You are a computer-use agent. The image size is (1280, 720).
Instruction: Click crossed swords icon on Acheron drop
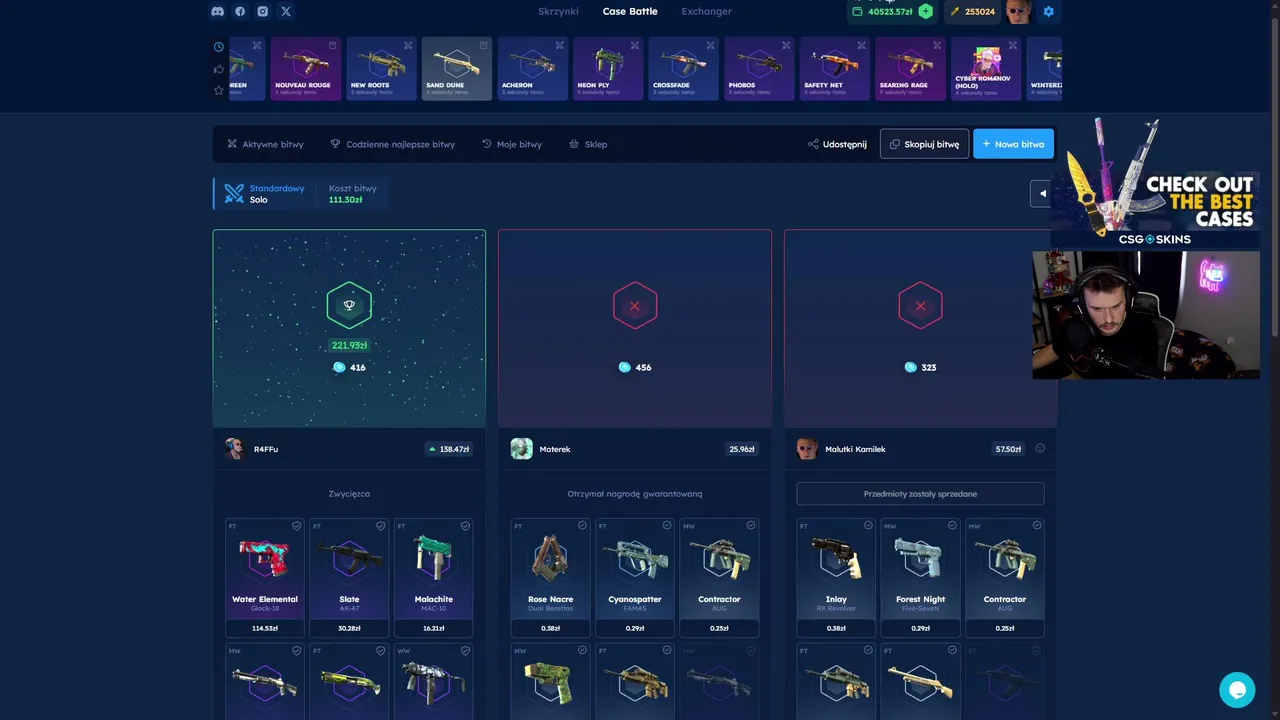[x=559, y=45]
